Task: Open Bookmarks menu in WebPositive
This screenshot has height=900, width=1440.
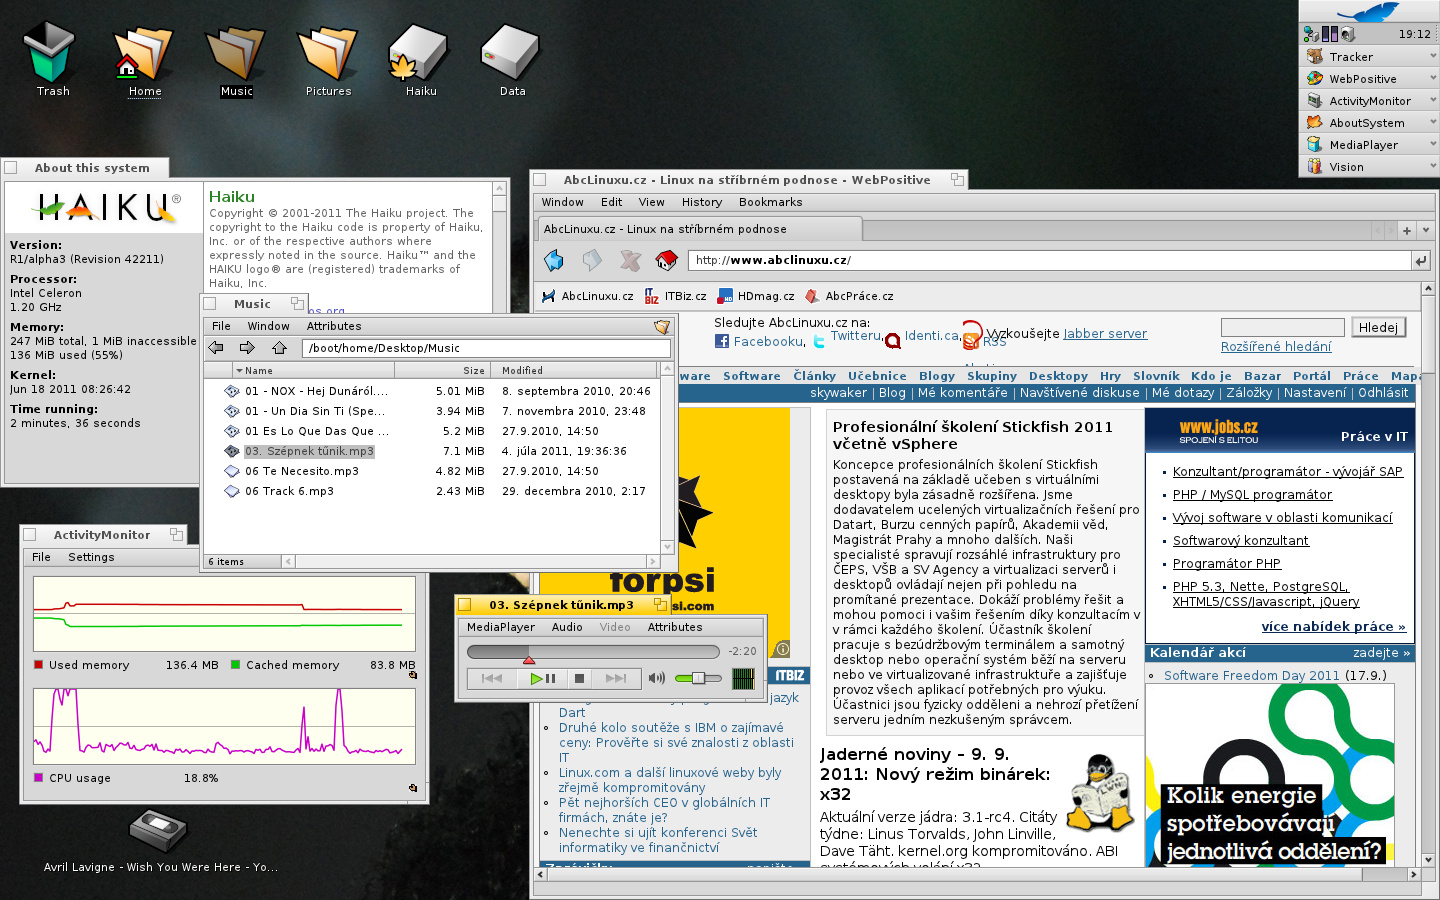Action: tap(770, 202)
